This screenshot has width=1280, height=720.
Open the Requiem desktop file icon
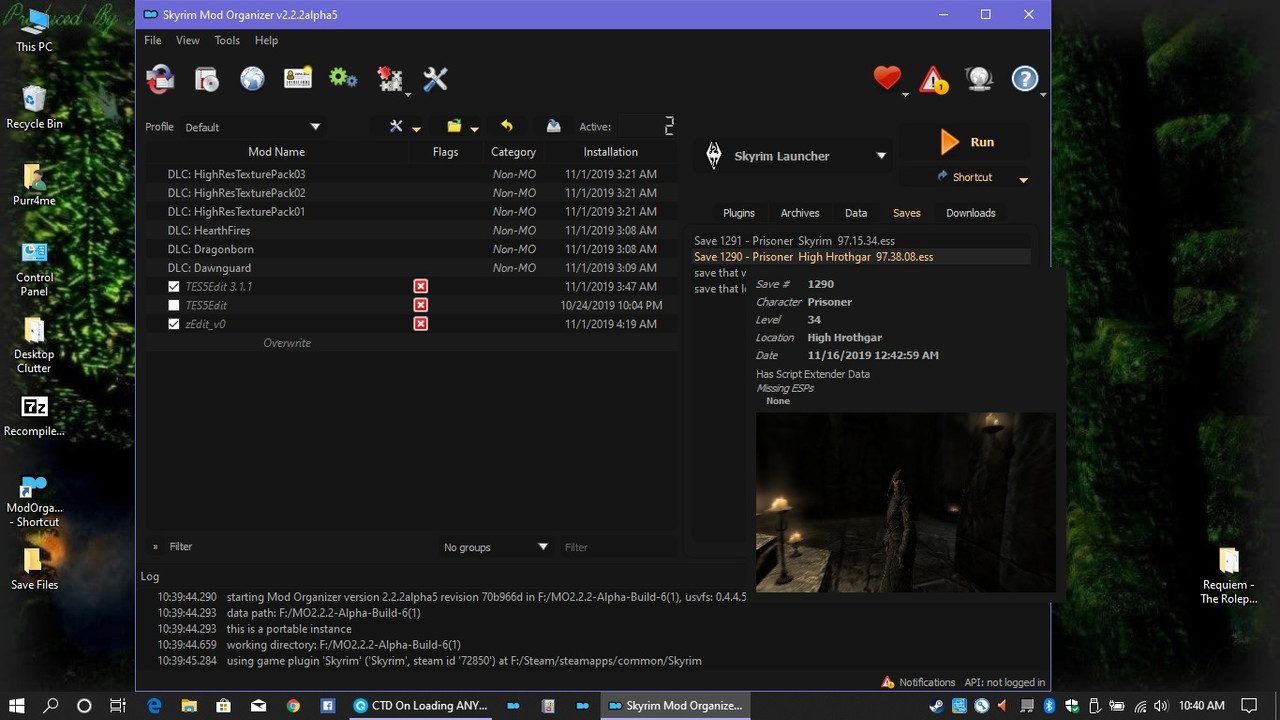pyautogui.click(x=1228, y=575)
